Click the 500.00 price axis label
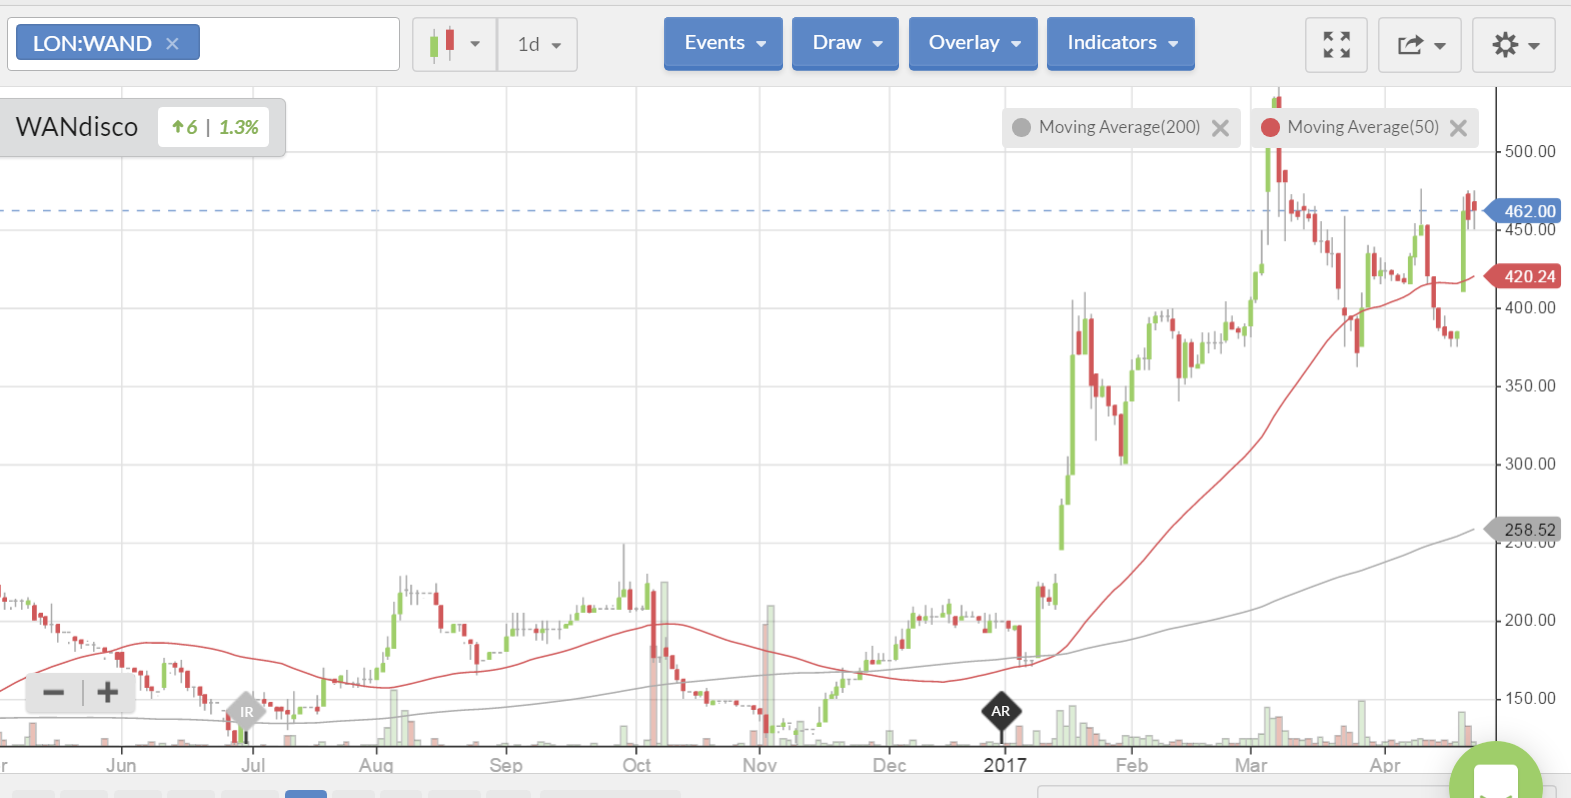The height and width of the screenshot is (798, 1571). (1530, 151)
